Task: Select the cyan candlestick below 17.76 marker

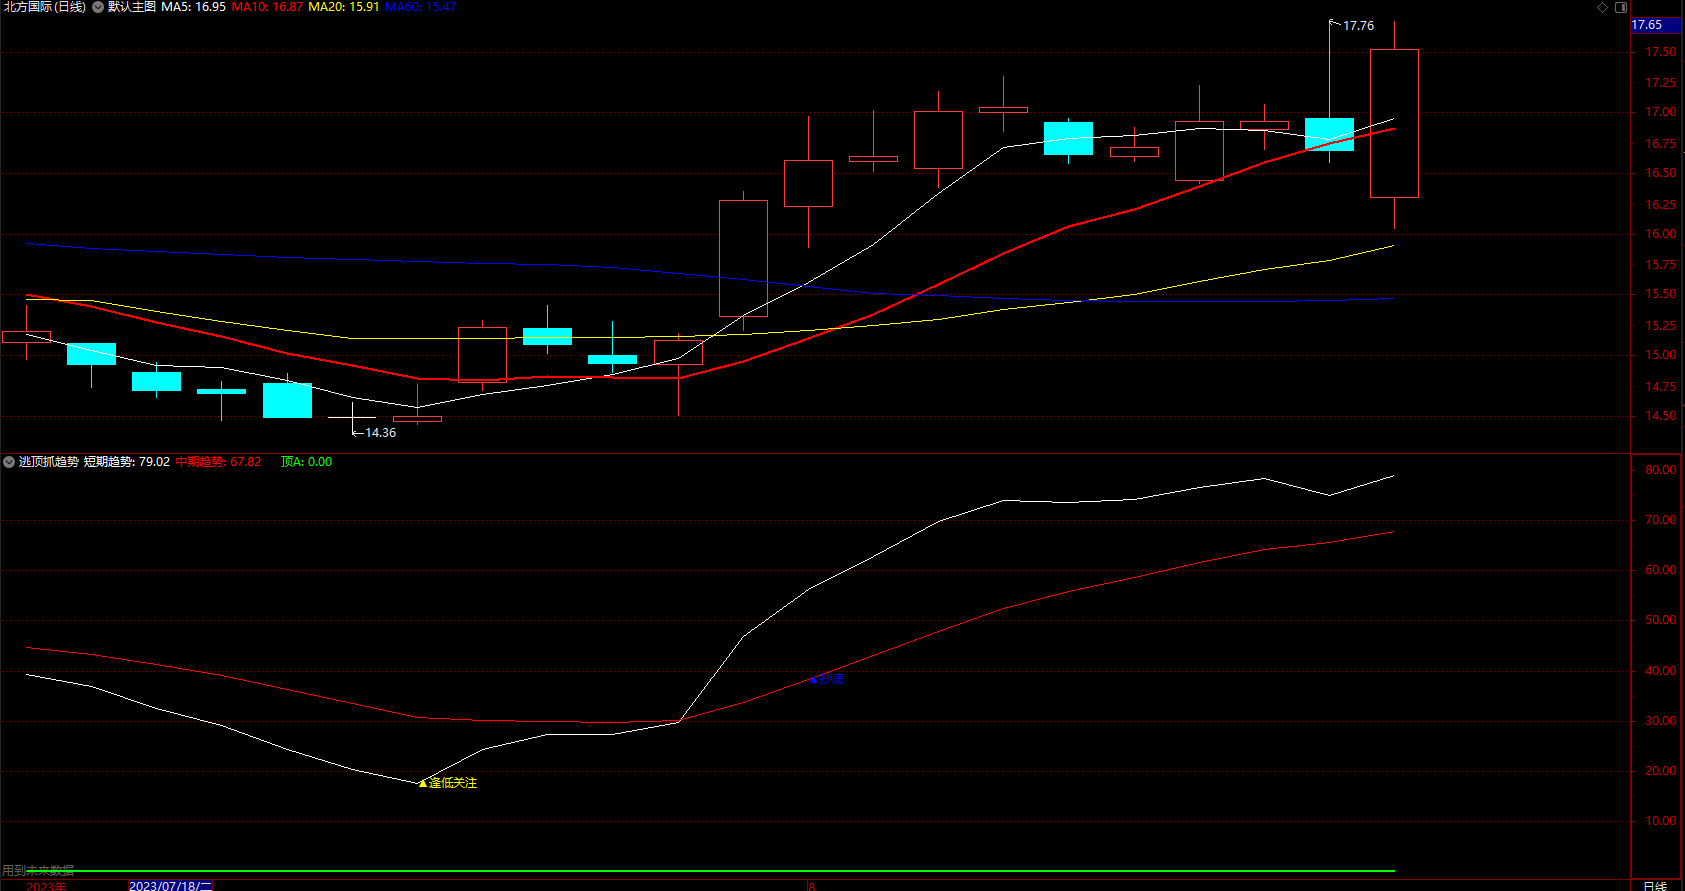Action: point(1329,135)
